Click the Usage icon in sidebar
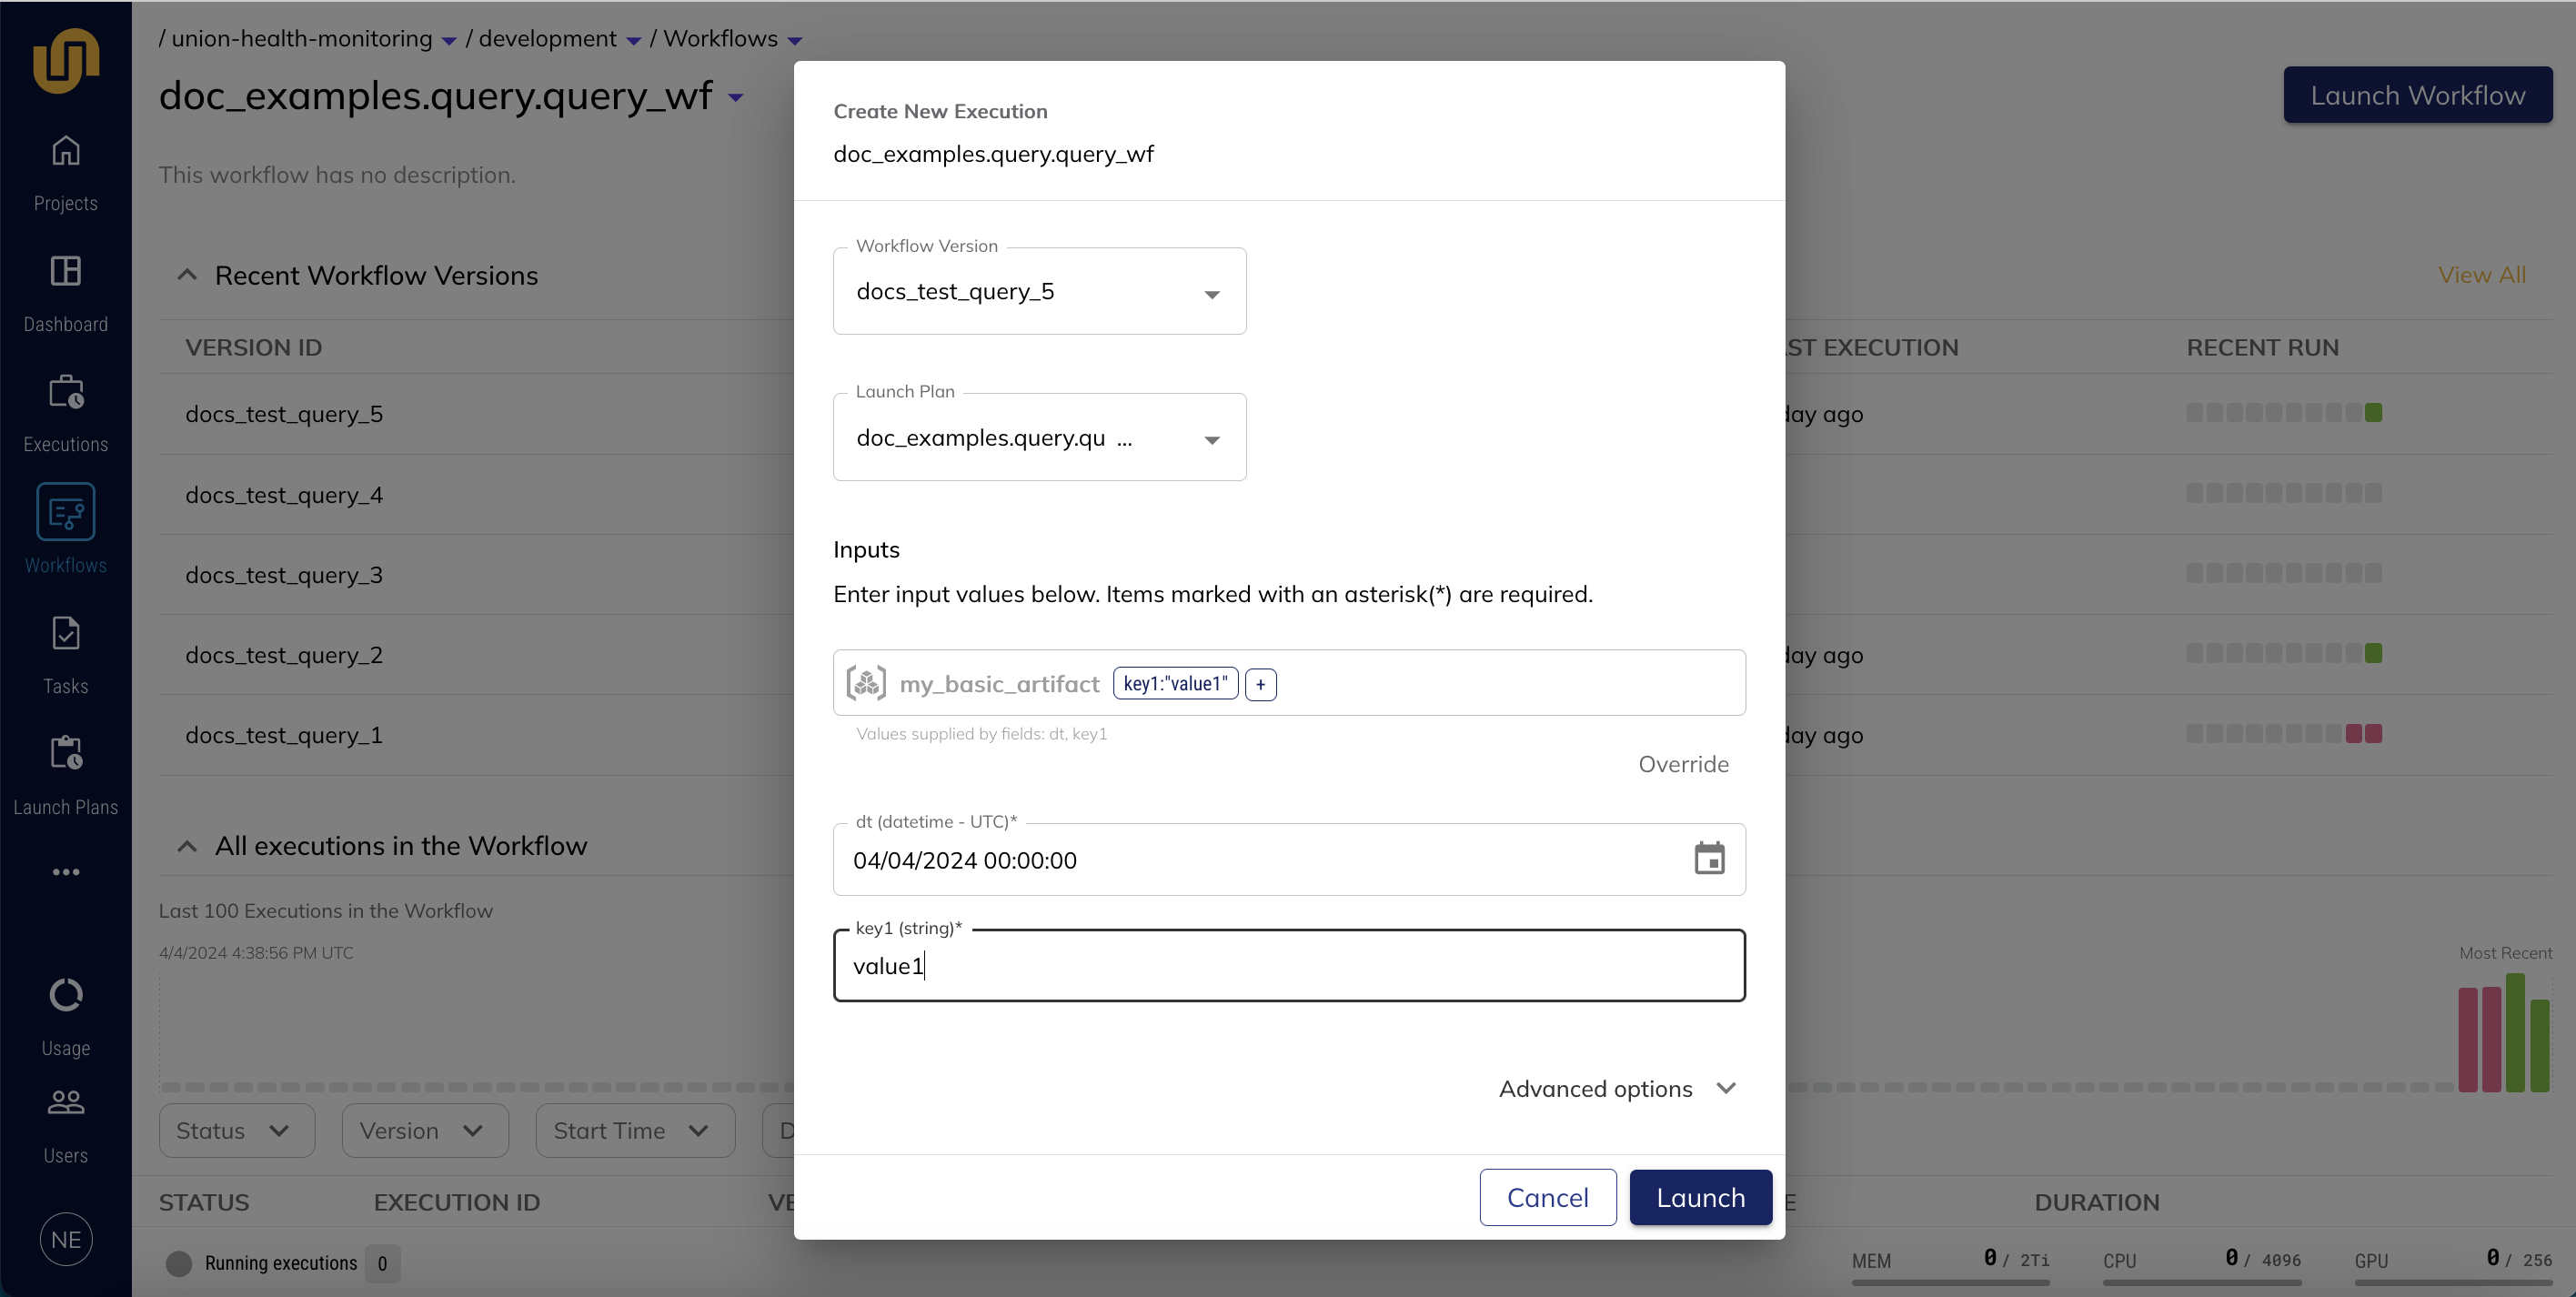Viewport: 2576px width, 1297px height. click(66, 992)
